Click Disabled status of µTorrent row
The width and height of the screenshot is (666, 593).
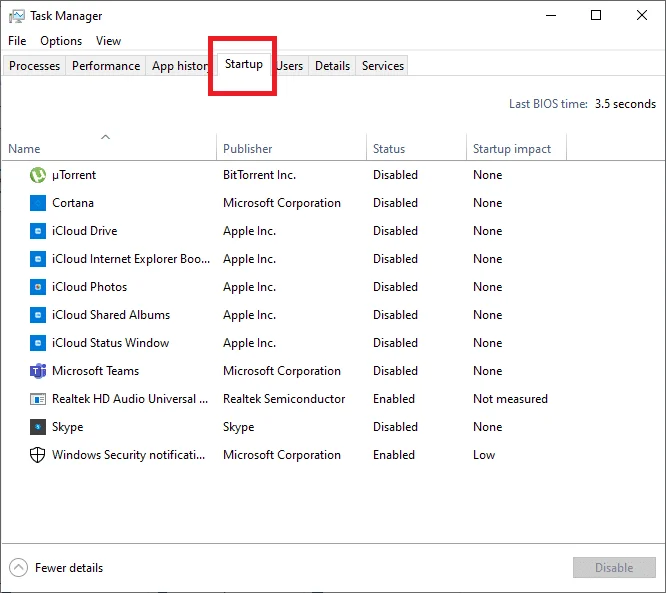(x=395, y=175)
